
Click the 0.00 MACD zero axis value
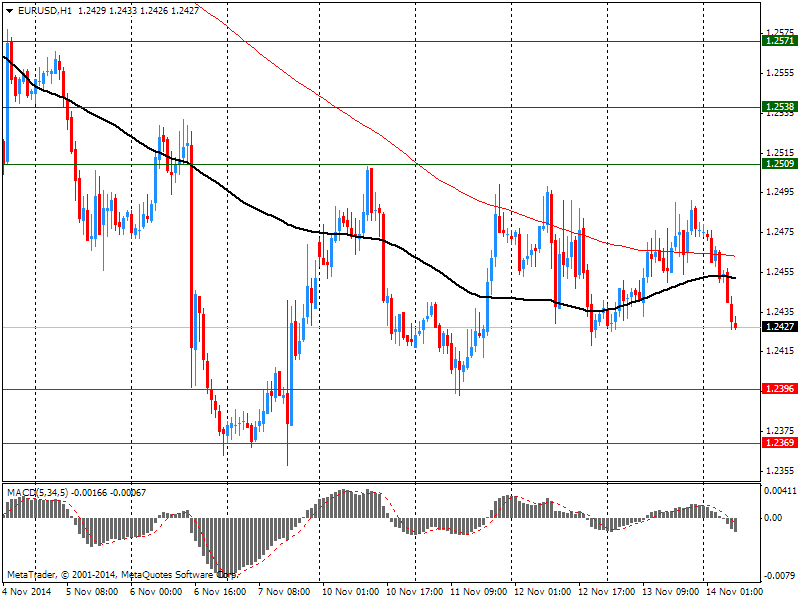(773, 517)
